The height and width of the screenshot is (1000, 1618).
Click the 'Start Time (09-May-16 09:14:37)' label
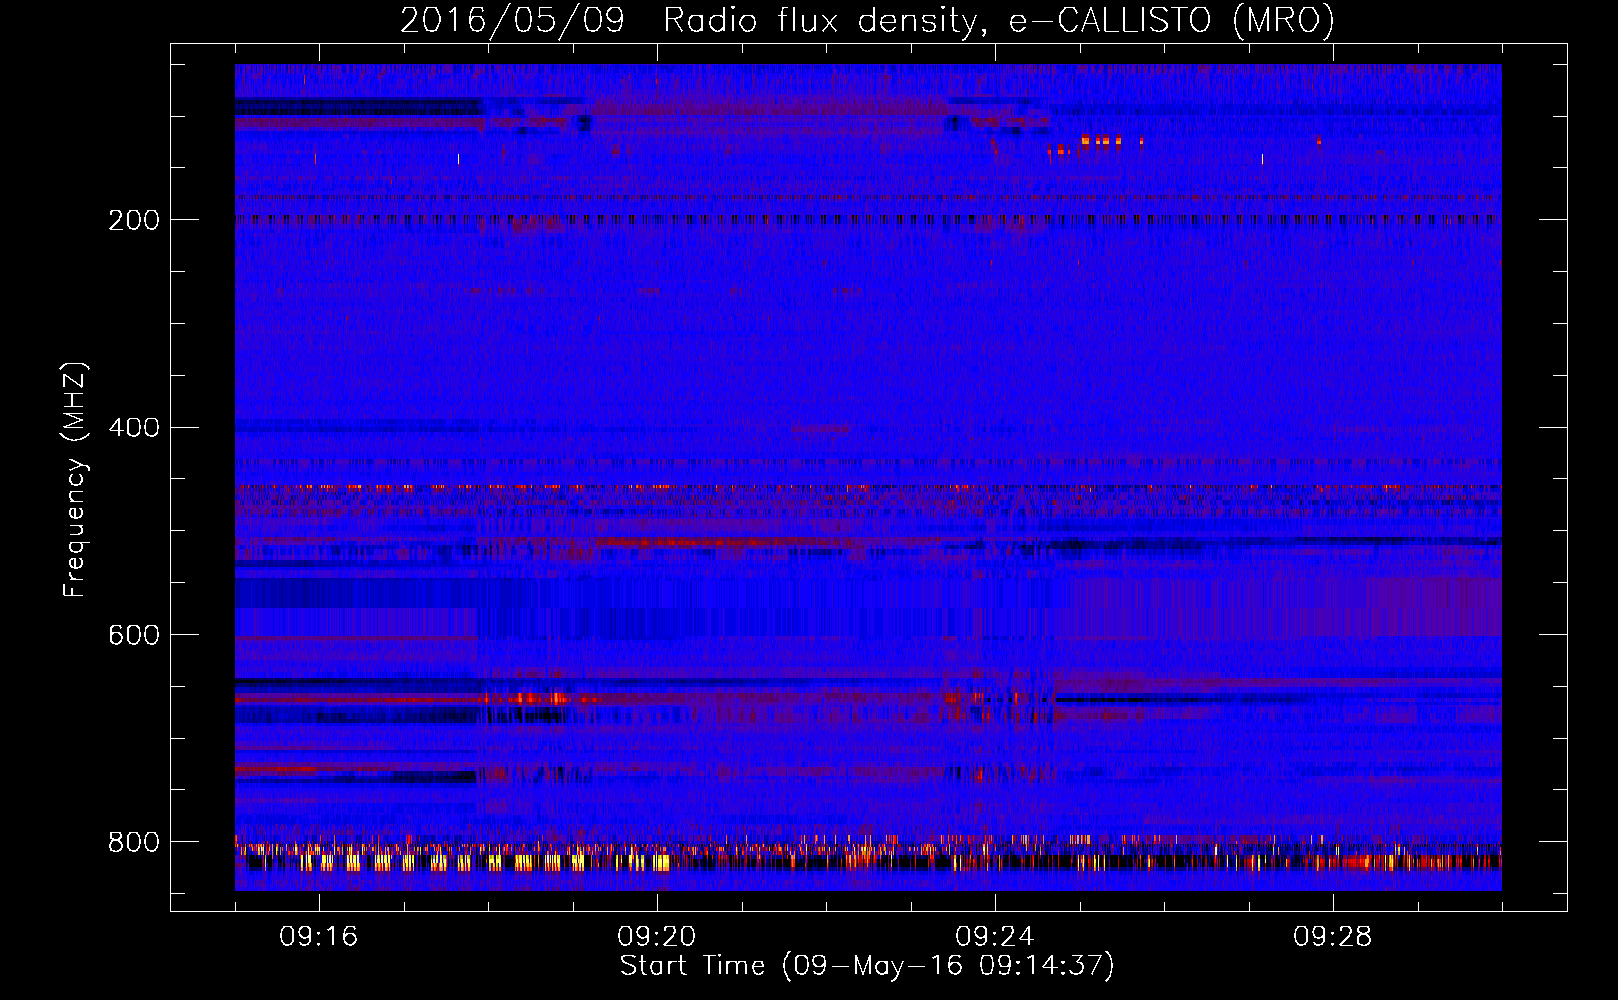pos(867,966)
